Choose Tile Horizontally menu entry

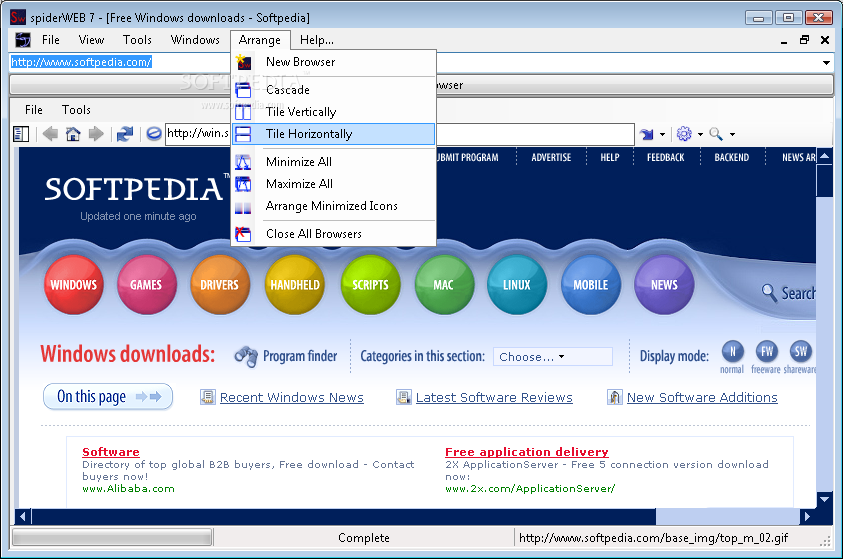tap(333, 134)
